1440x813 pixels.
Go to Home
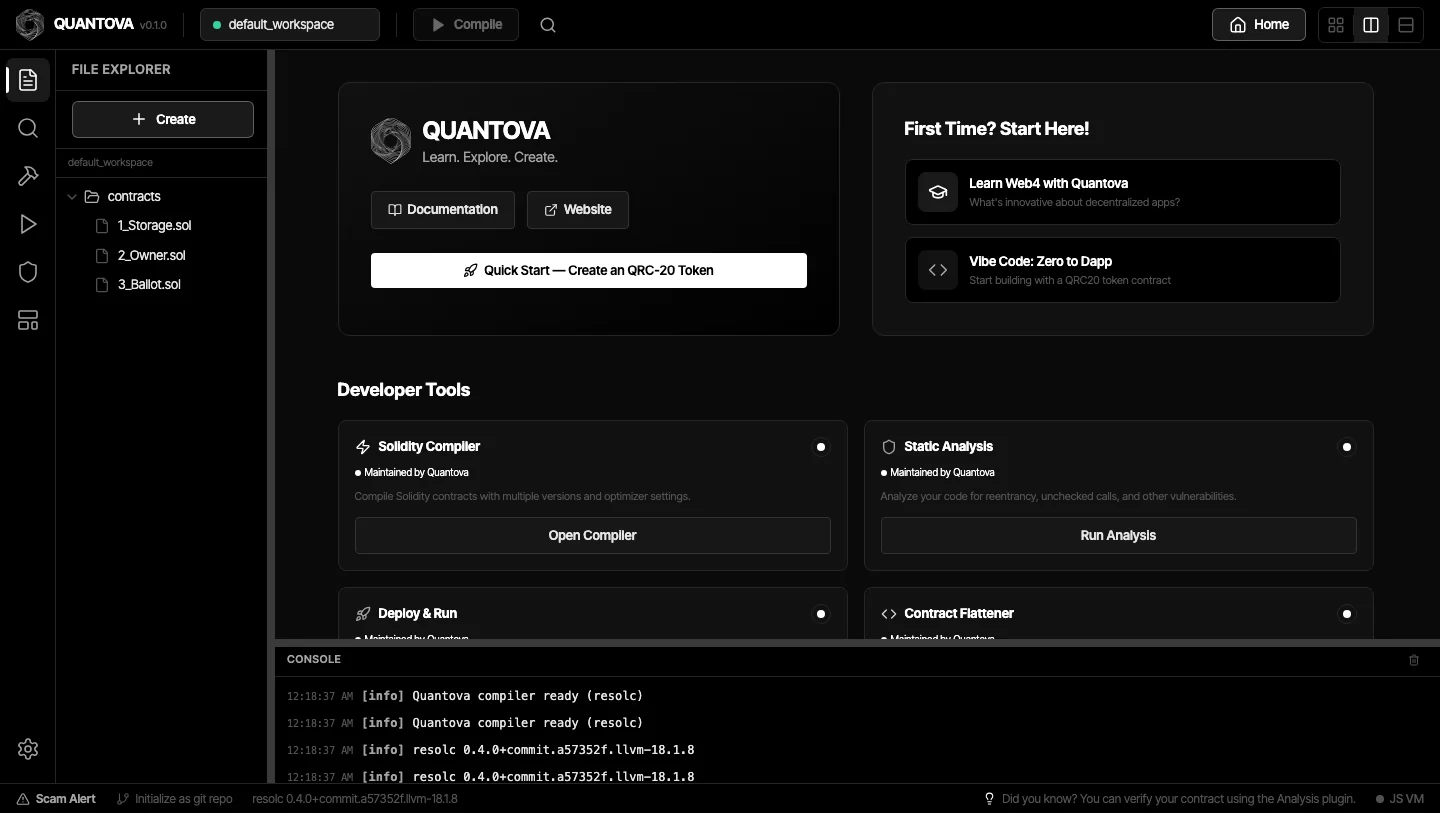point(1259,25)
